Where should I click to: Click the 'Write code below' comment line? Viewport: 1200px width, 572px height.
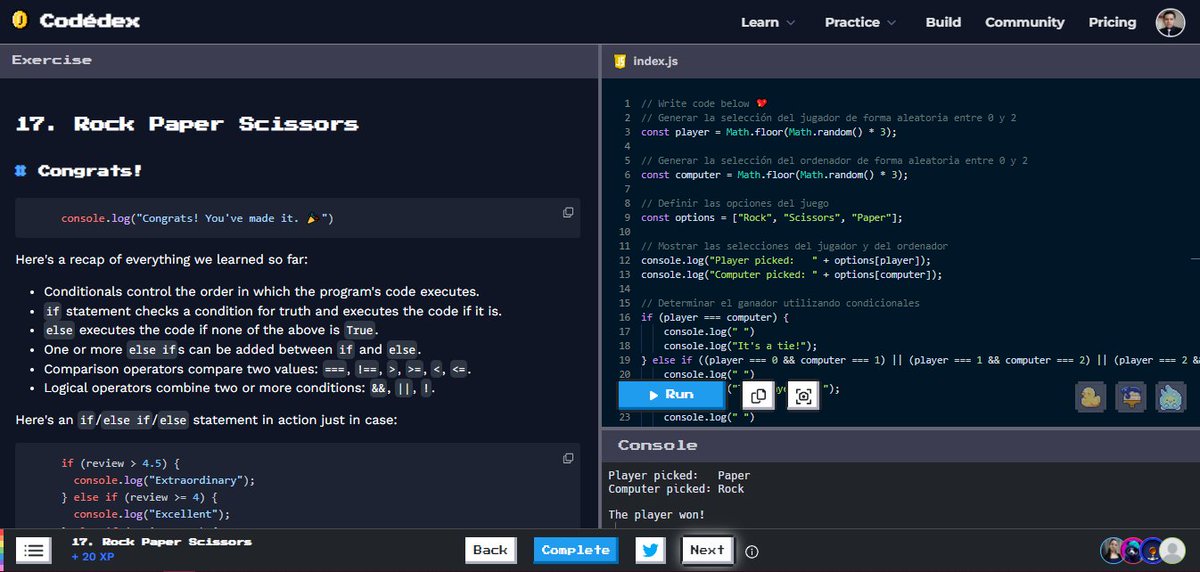(704, 103)
